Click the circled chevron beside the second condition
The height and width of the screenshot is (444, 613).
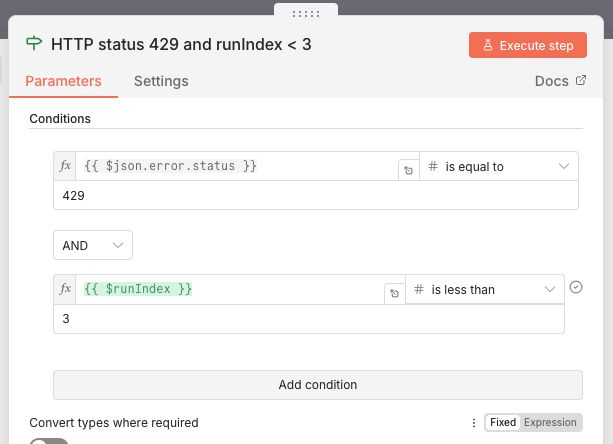pos(575,287)
